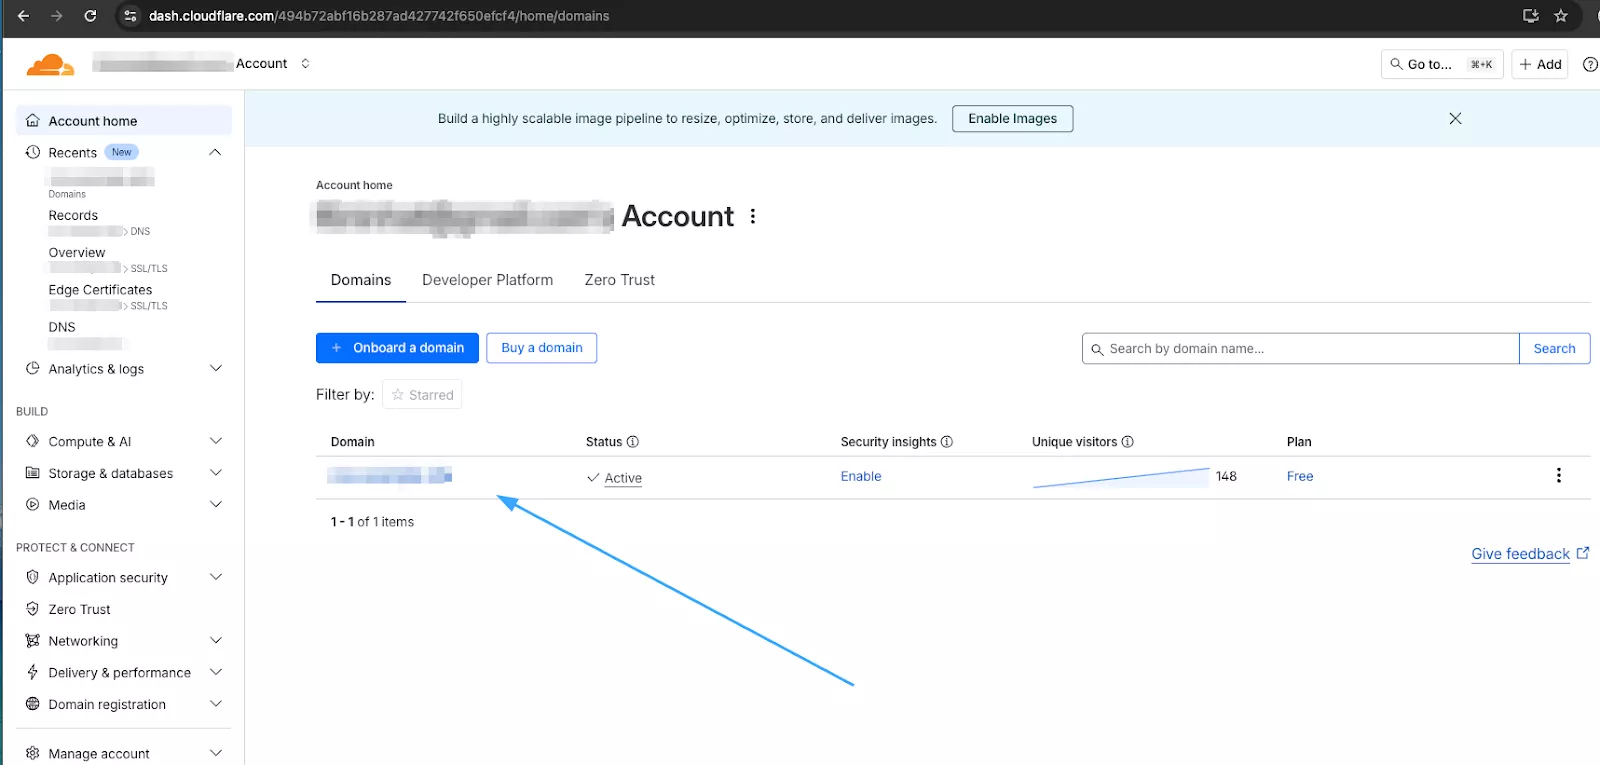This screenshot has width=1600, height=765.
Task: Click the Application security shield icon
Action: [x=33, y=577]
